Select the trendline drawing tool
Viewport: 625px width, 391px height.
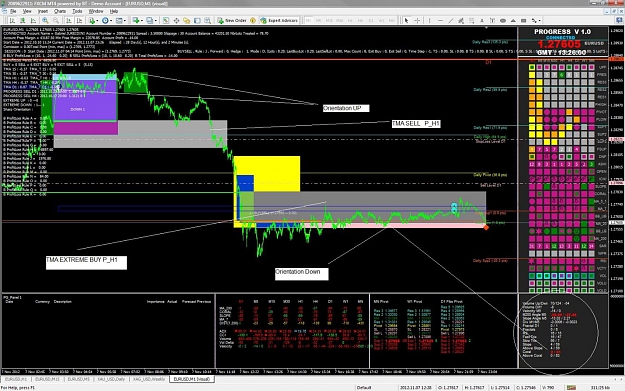450,20
